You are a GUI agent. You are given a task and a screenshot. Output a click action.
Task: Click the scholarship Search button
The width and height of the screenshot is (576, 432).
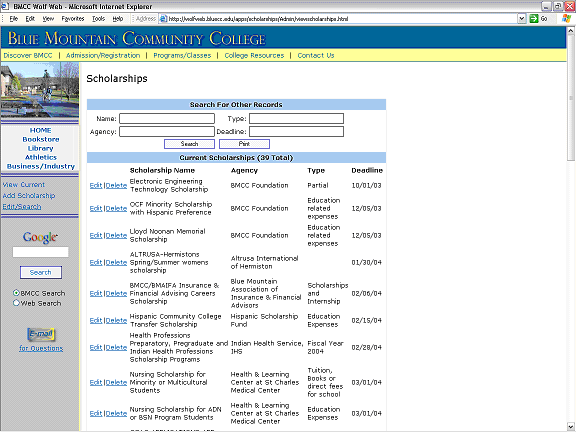coord(190,144)
